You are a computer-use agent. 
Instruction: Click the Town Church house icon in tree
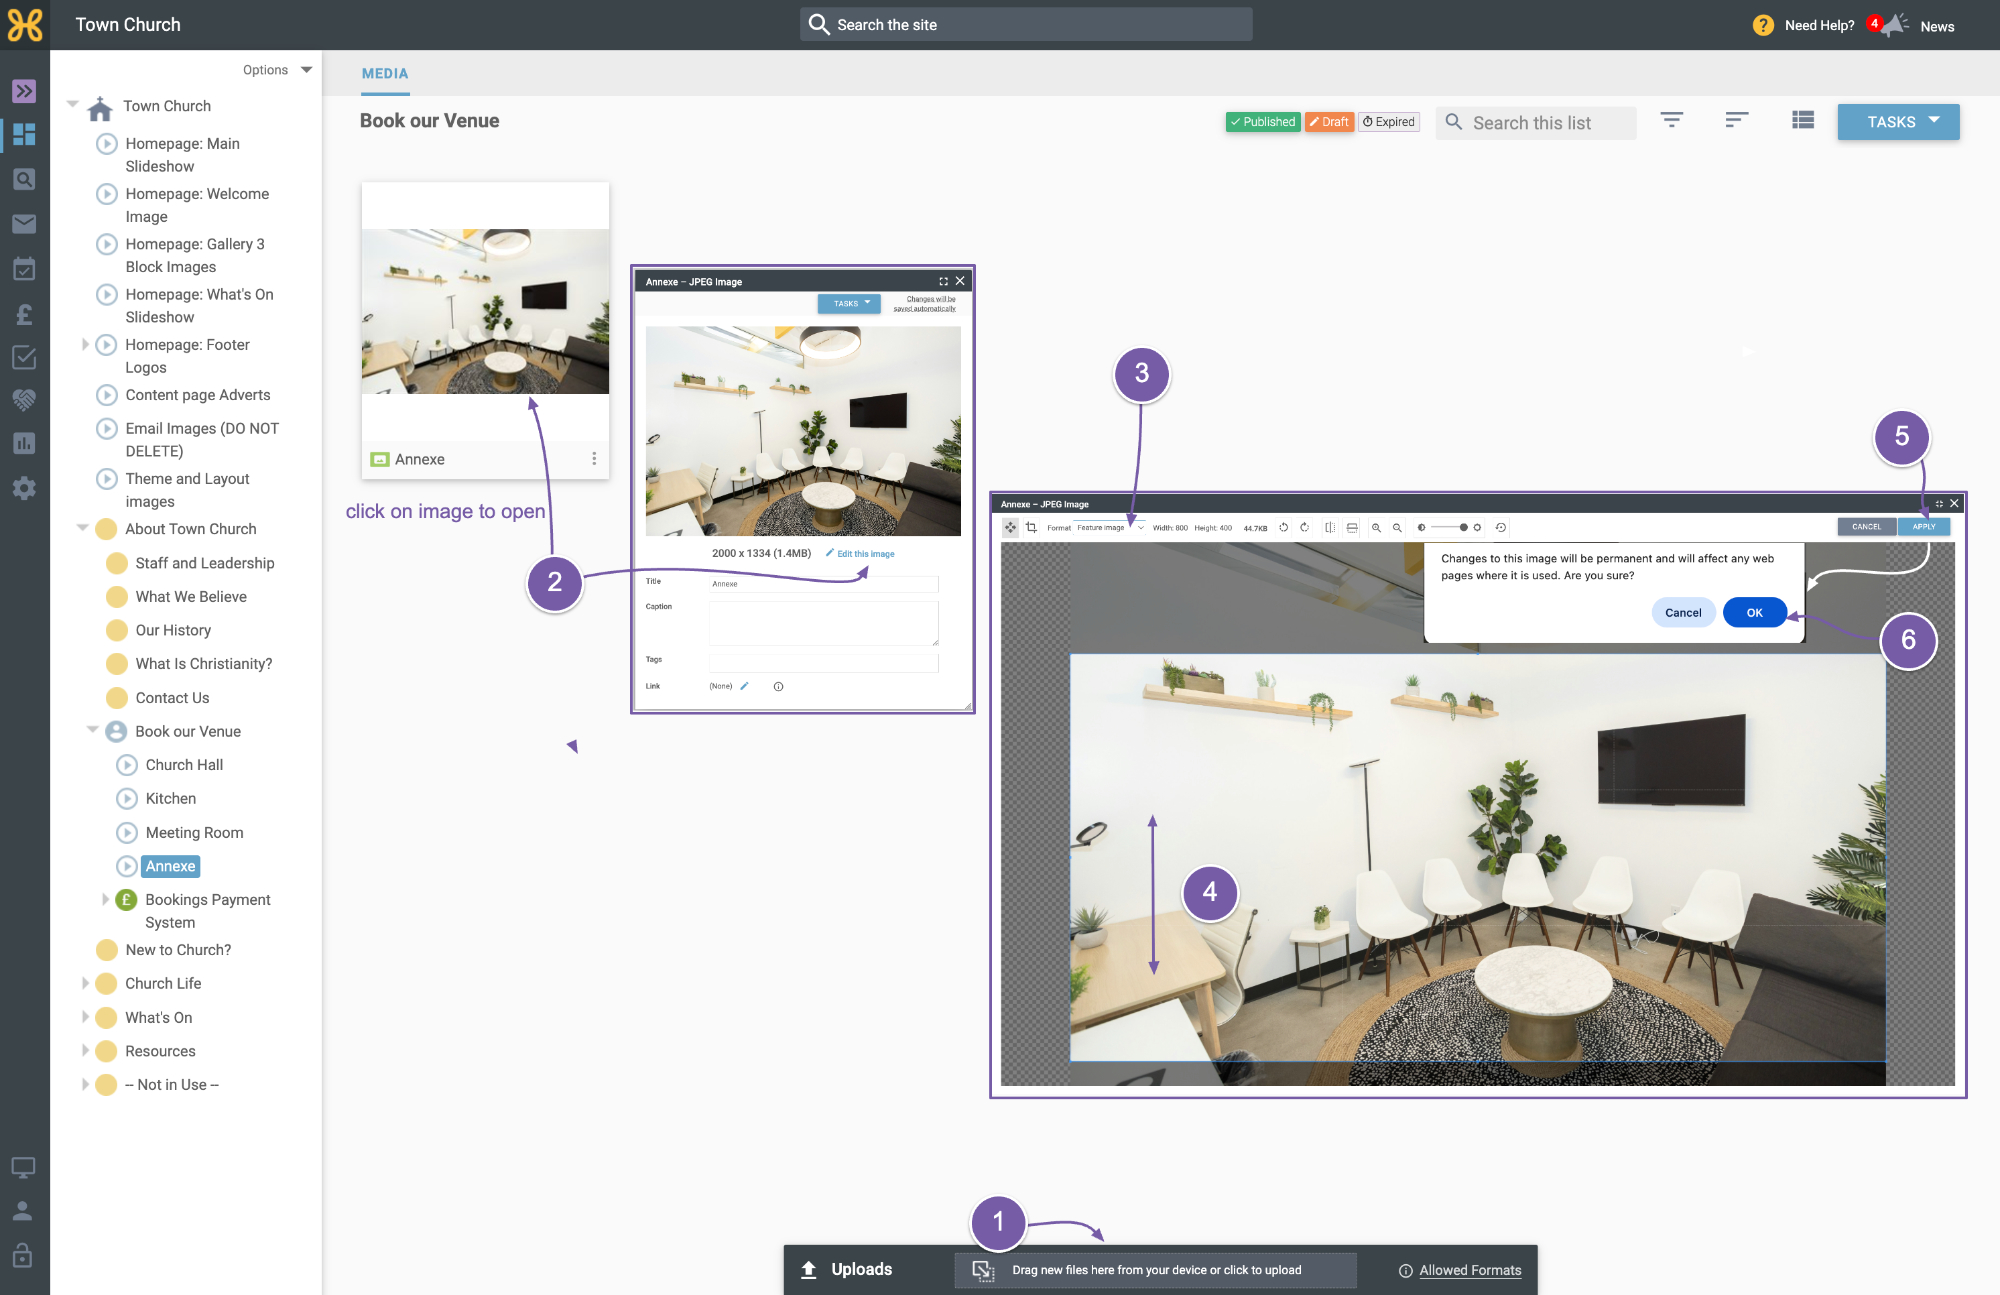100,107
